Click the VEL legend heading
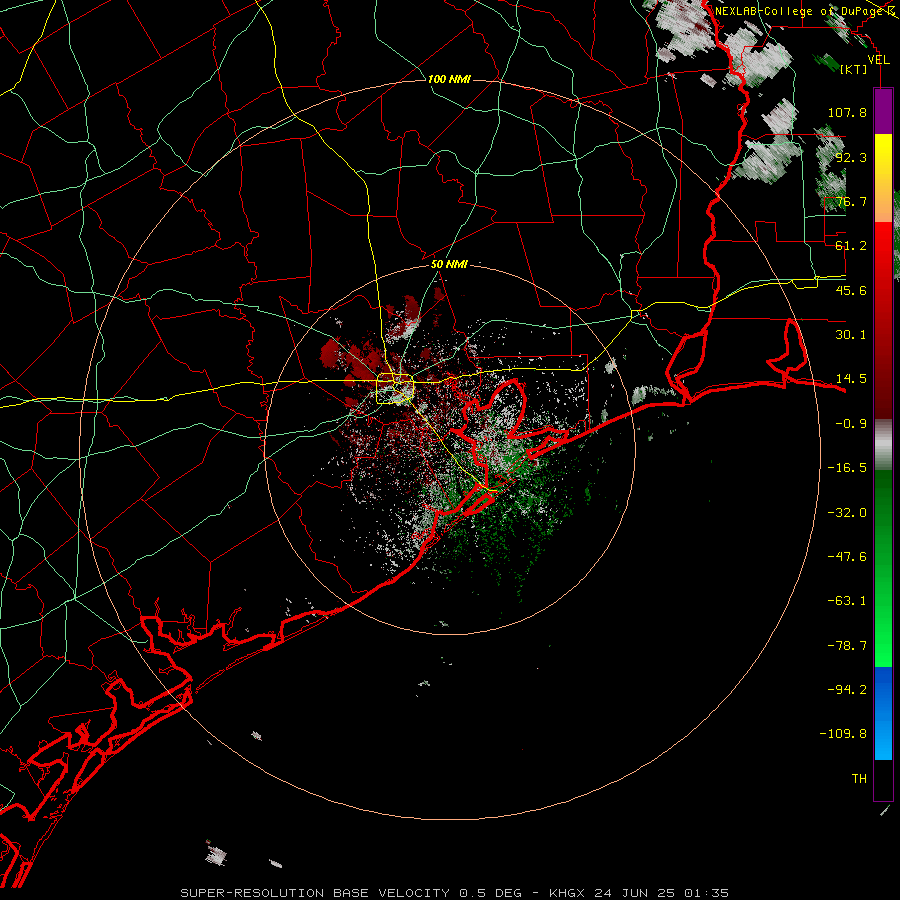The height and width of the screenshot is (900, 900). pyautogui.click(x=878, y=60)
